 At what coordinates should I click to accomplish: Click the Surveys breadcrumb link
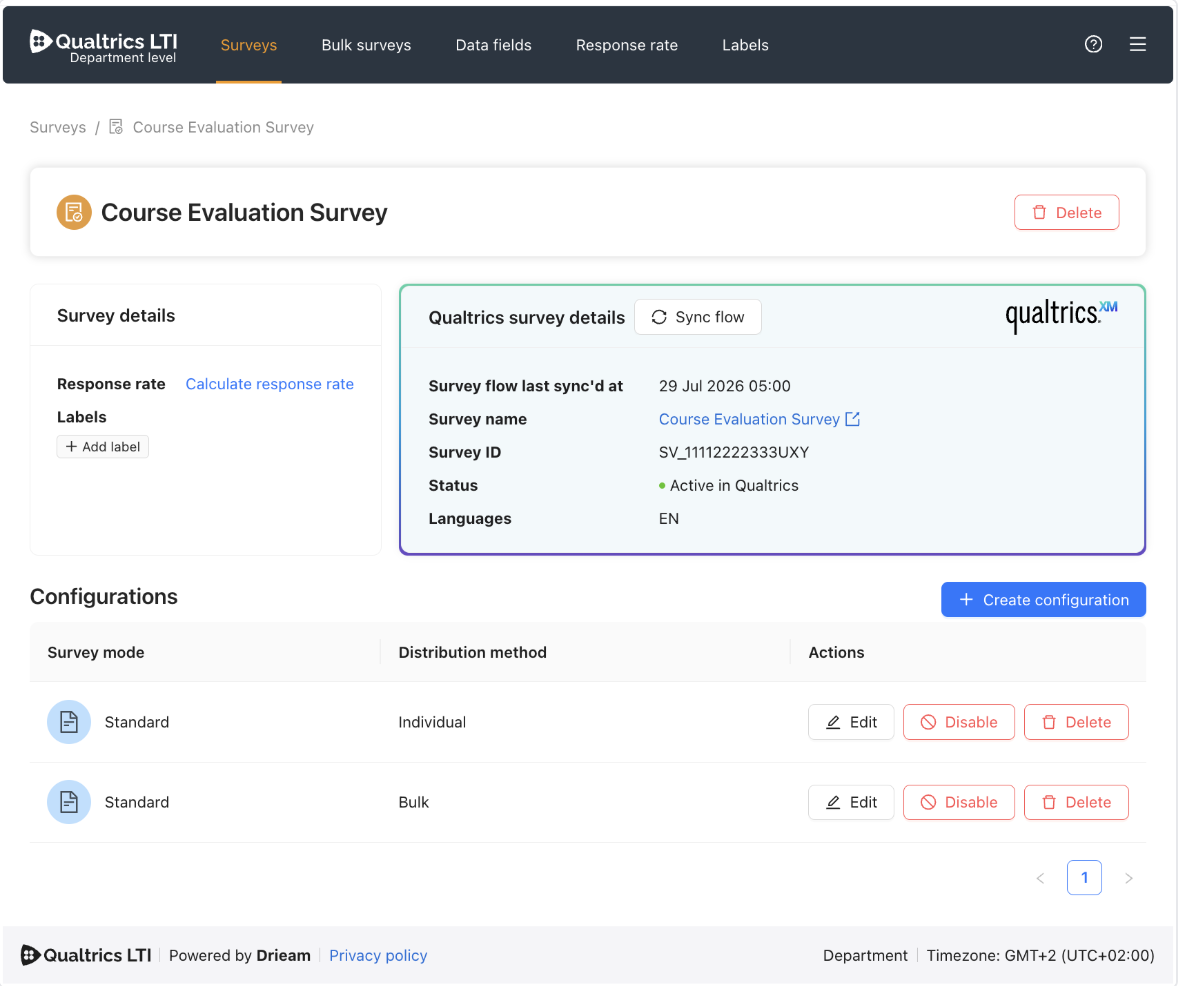(58, 127)
